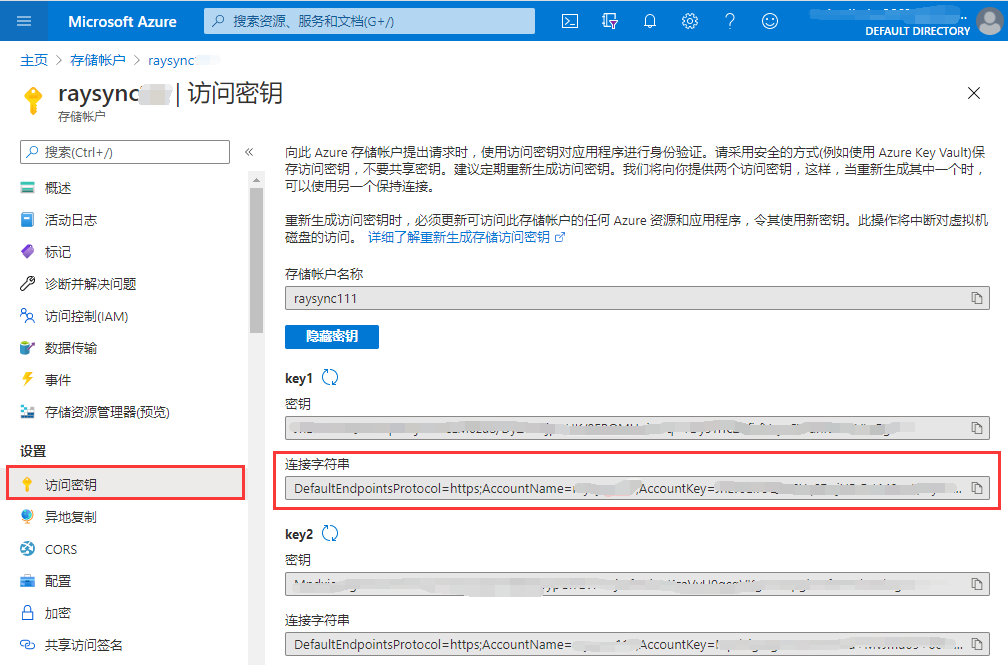Image resolution: width=1008 pixels, height=665 pixels.
Task: Collapse the left sidebar menu
Action: pyautogui.click(x=249, y=152)
